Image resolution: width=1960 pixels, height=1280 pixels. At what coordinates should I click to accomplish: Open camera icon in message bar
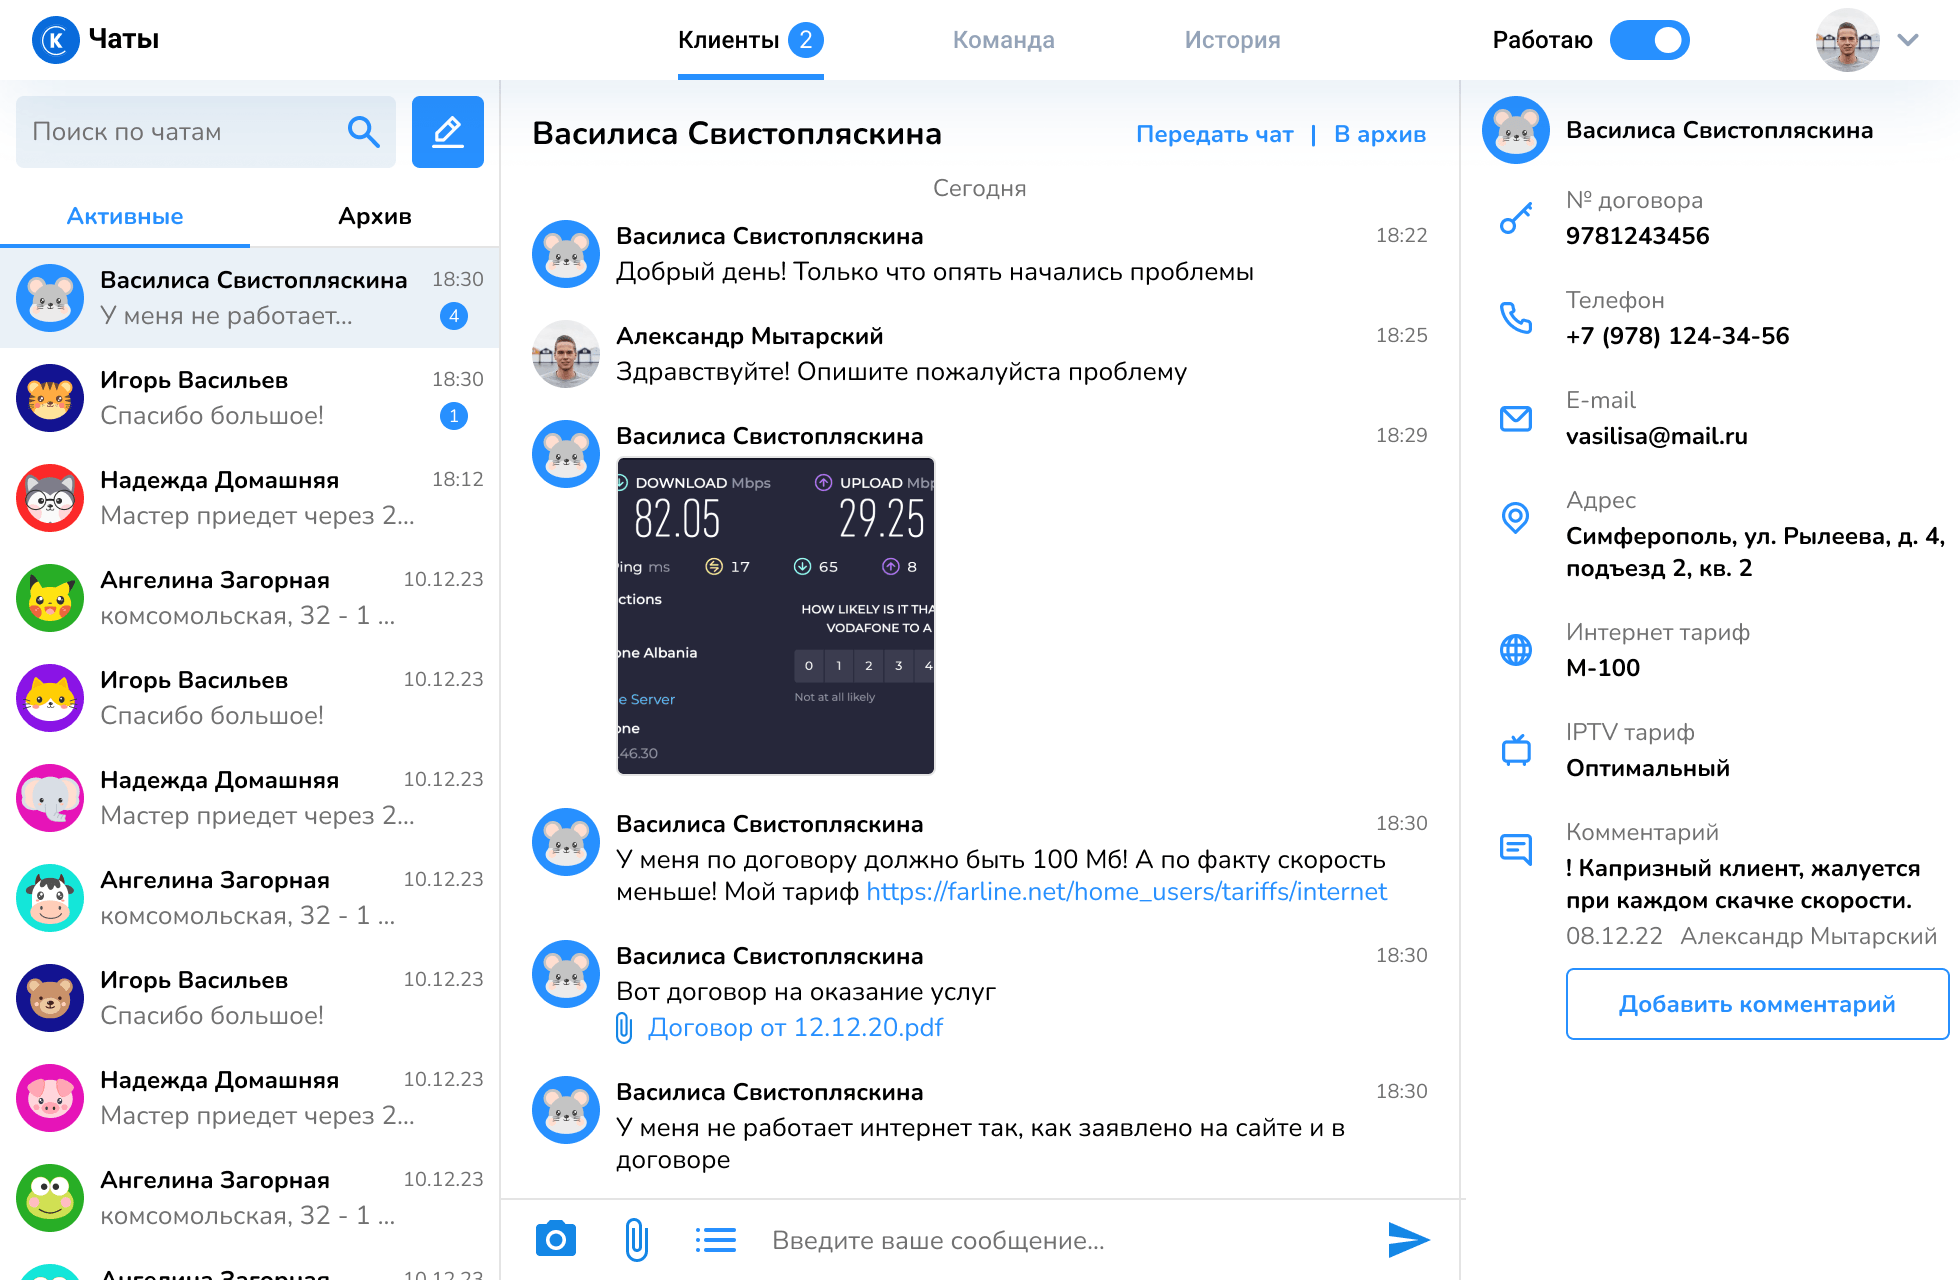(556, 1239)
